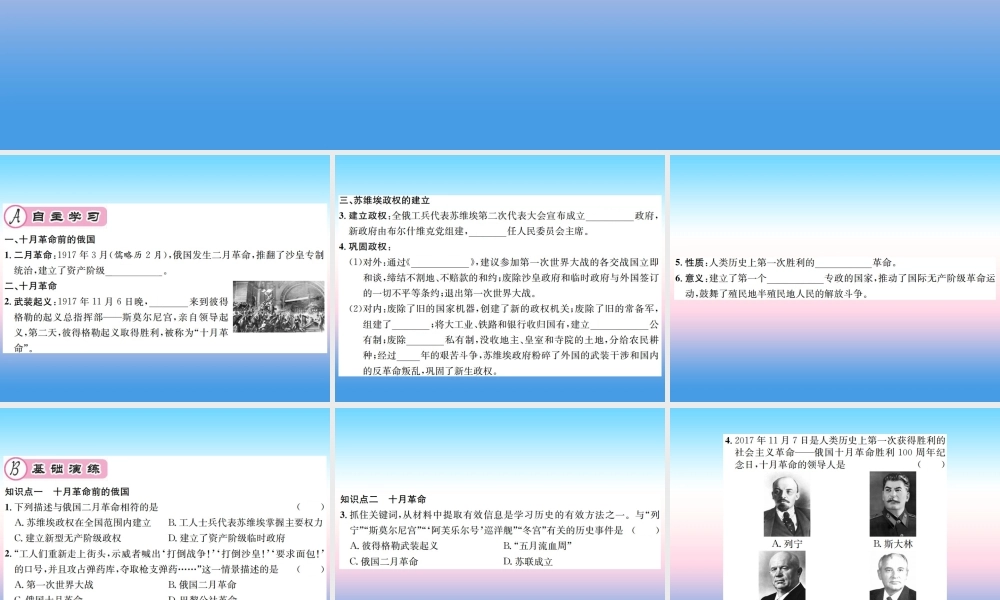Click question 1 下列描述与俄国二月革命相符的是
Screen dimensions: 1000x600
[82, 507]
